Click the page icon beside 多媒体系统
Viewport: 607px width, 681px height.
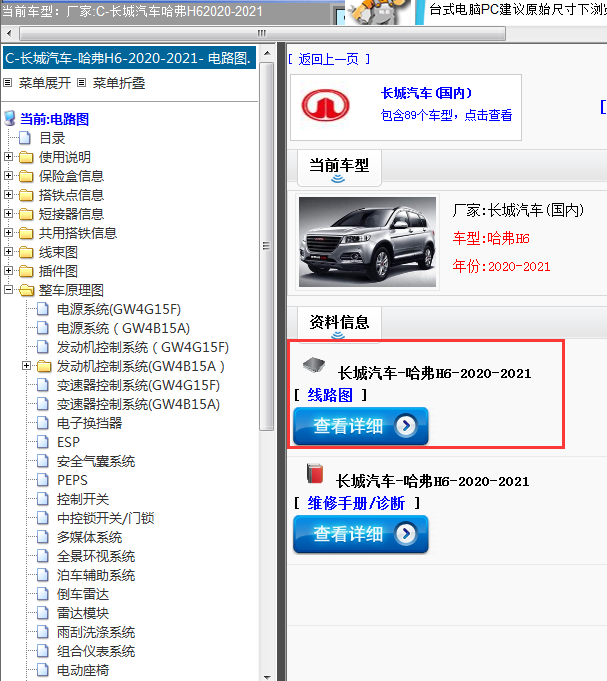click(x=43, y=537)
